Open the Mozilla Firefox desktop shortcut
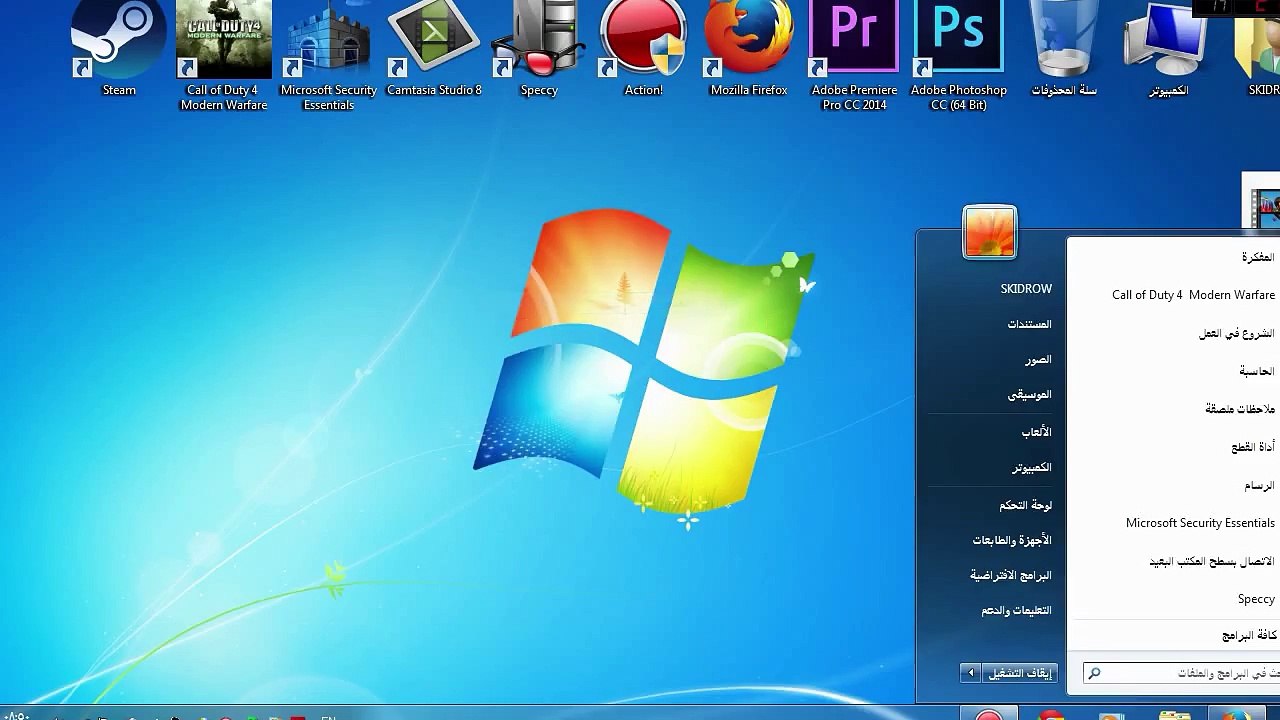Image resolution: width=1280 pixels, height=720 pixels. click(x=749, y=48)
